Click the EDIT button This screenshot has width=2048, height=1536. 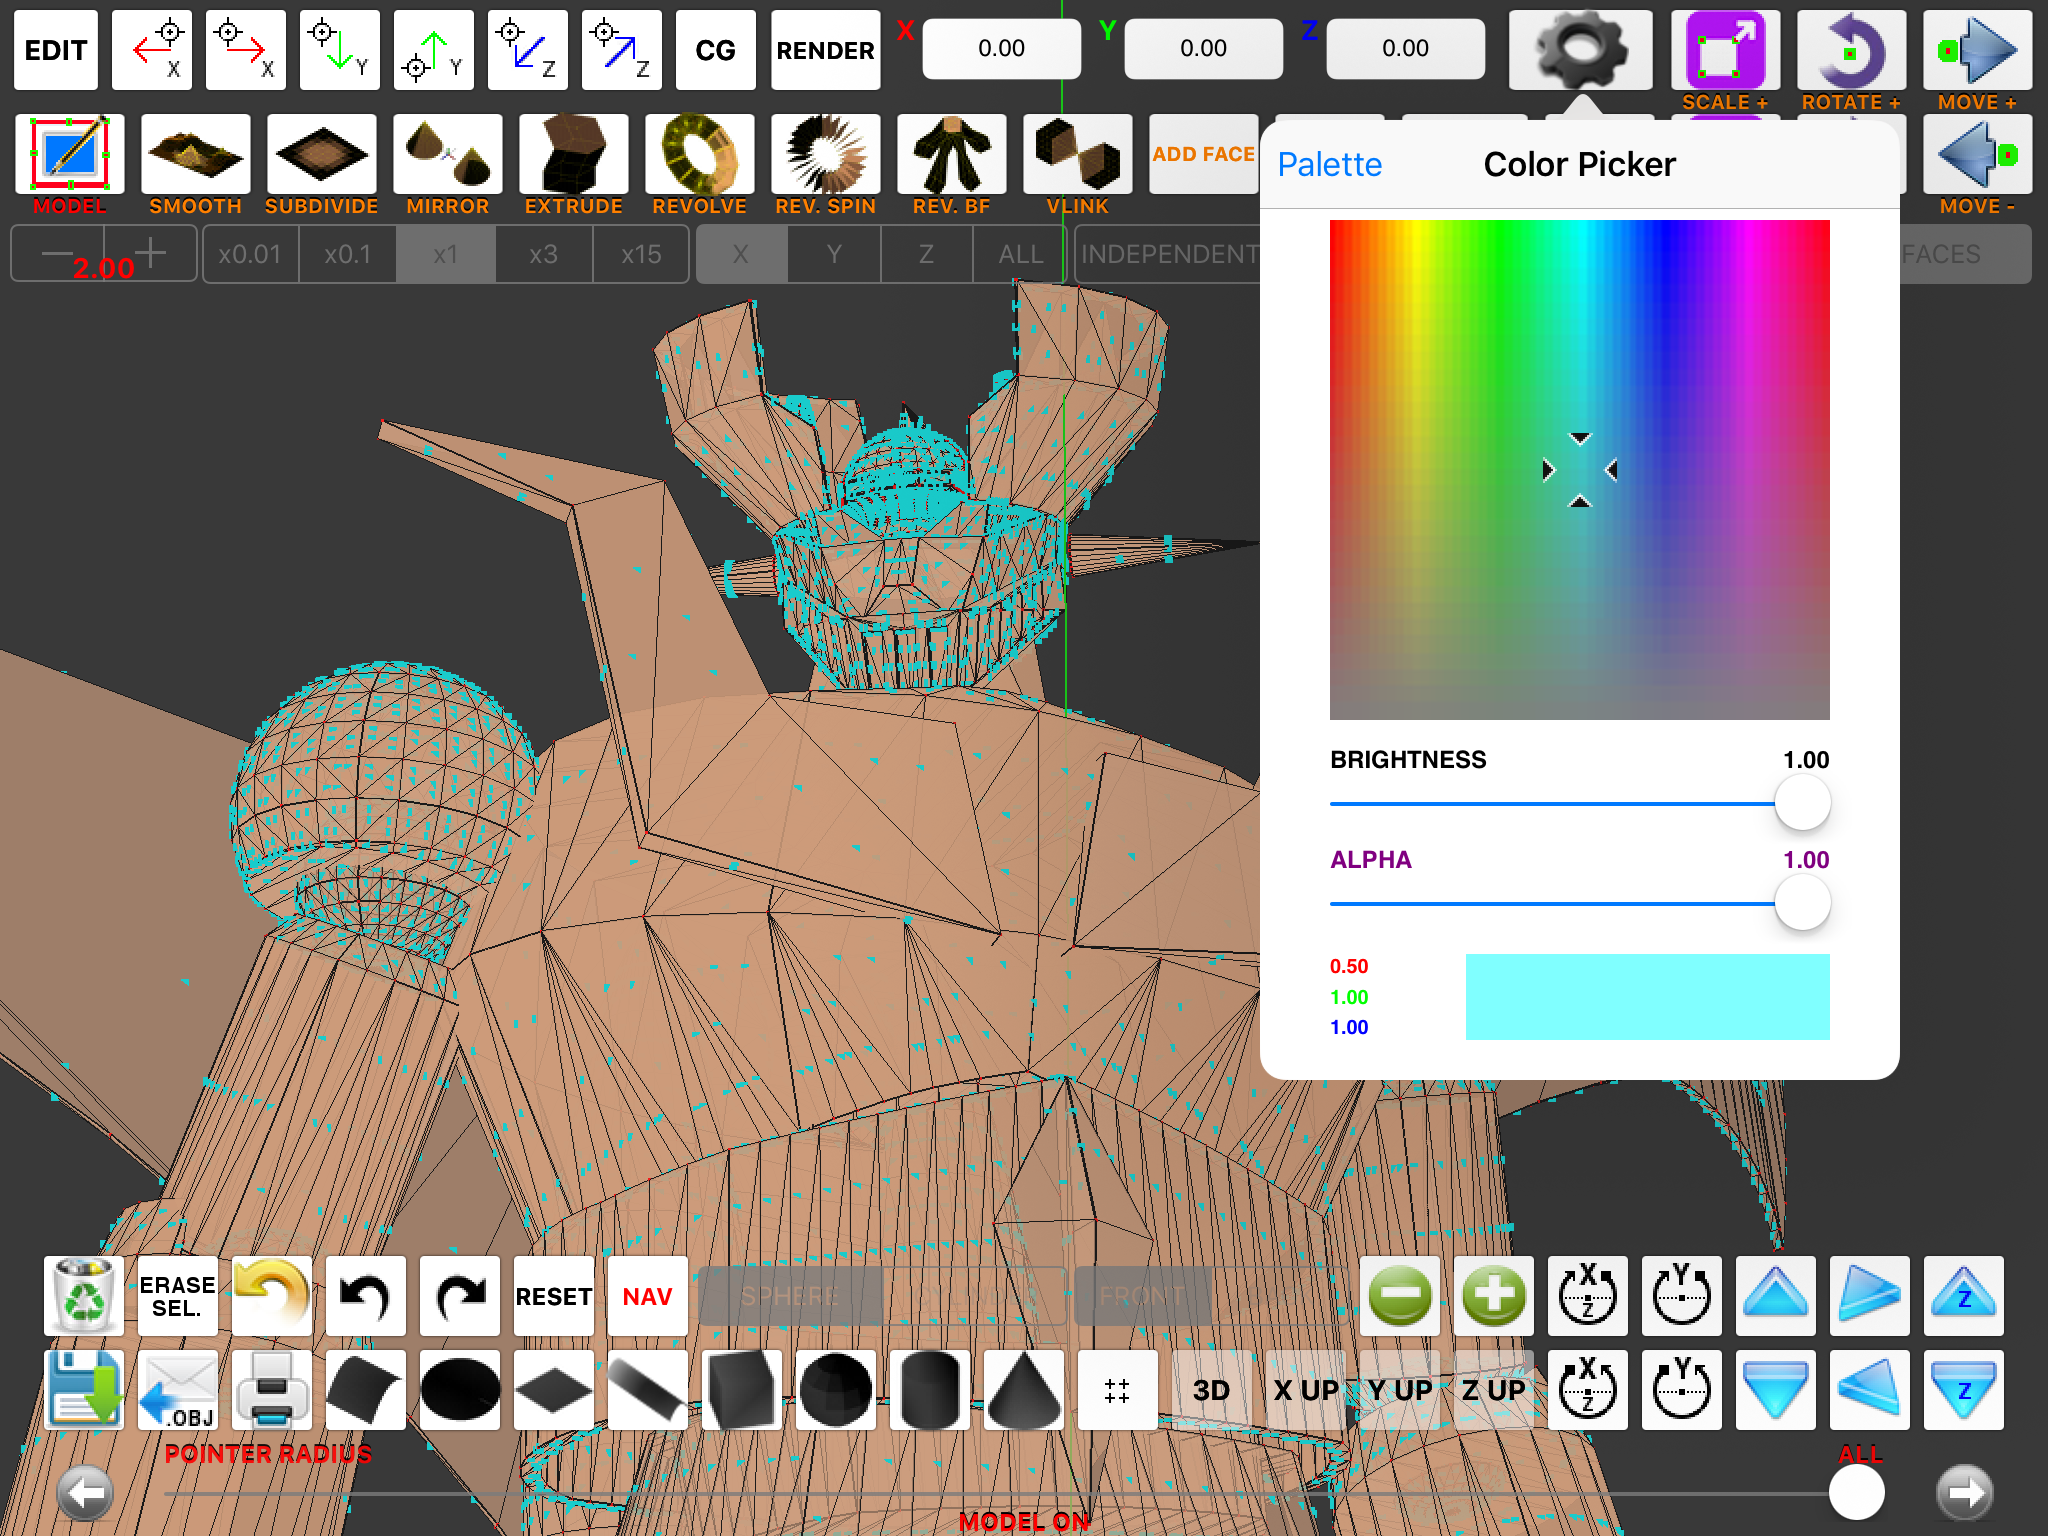pos(56,50)
